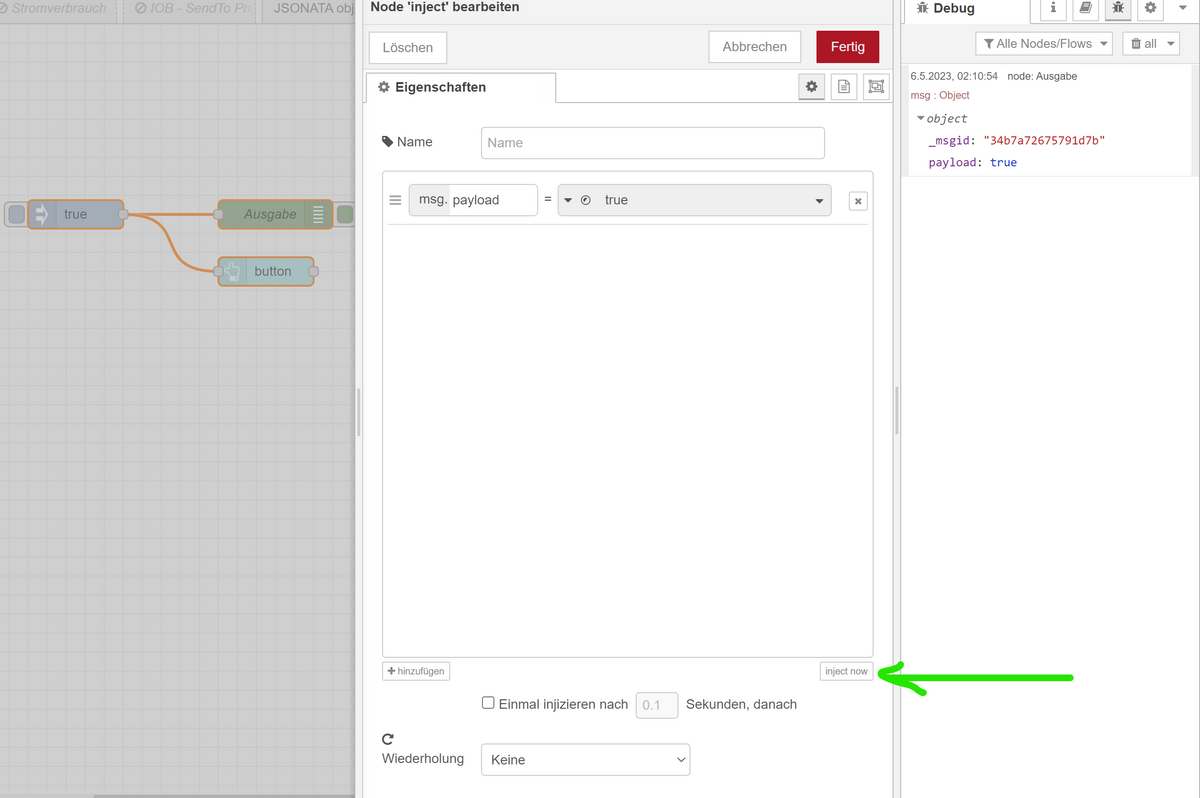Image resolution: width=1200 pixels, height=798 pixels.
Task: Click the node: Ausgabe debug source link
Action: click(x=1042, y=76)
